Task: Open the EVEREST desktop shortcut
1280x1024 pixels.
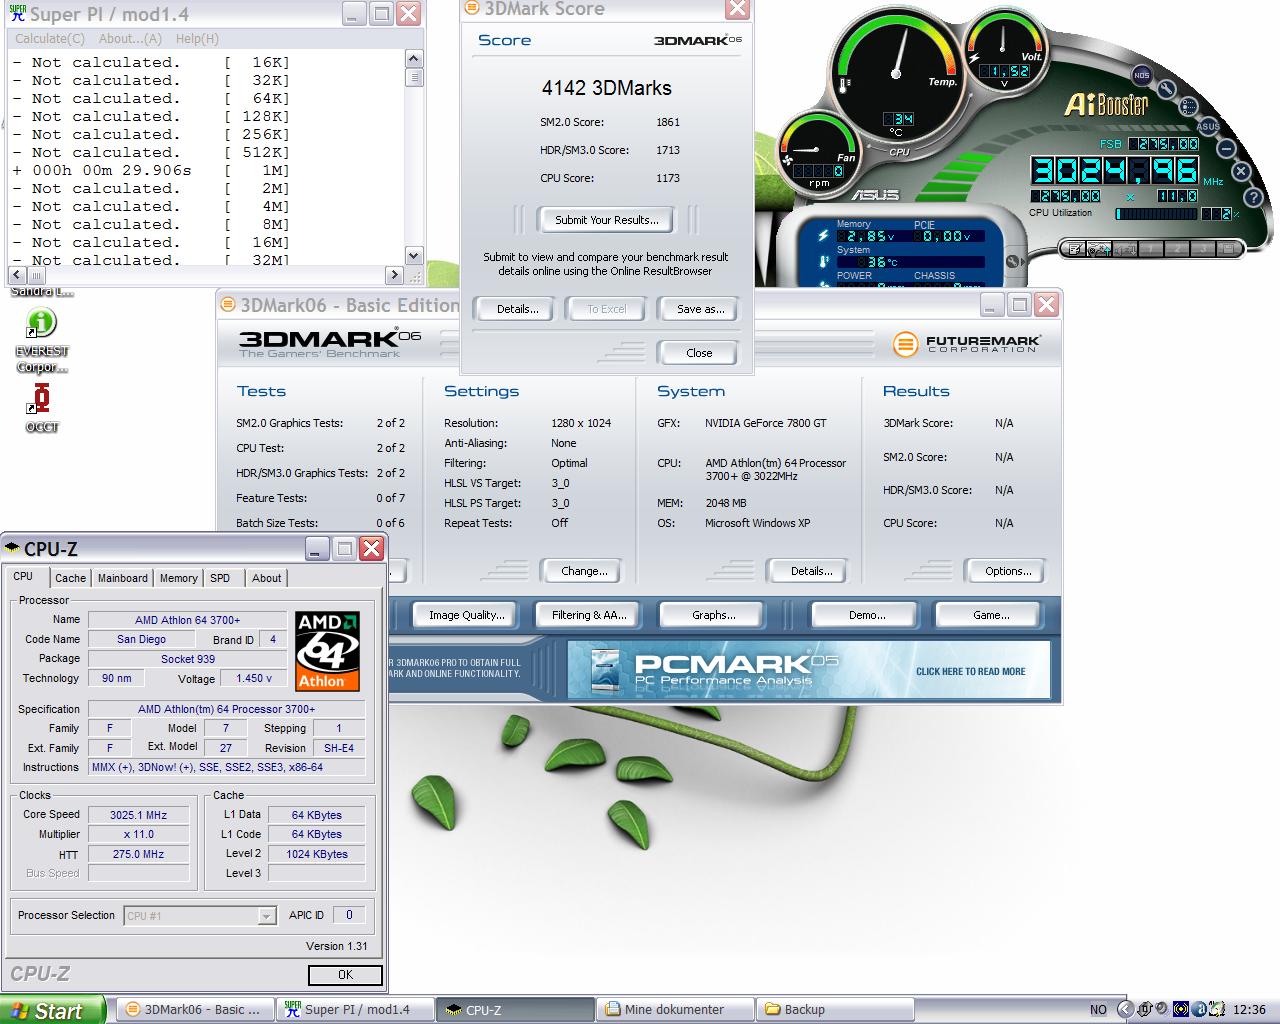Action: (x=41, y=324)
